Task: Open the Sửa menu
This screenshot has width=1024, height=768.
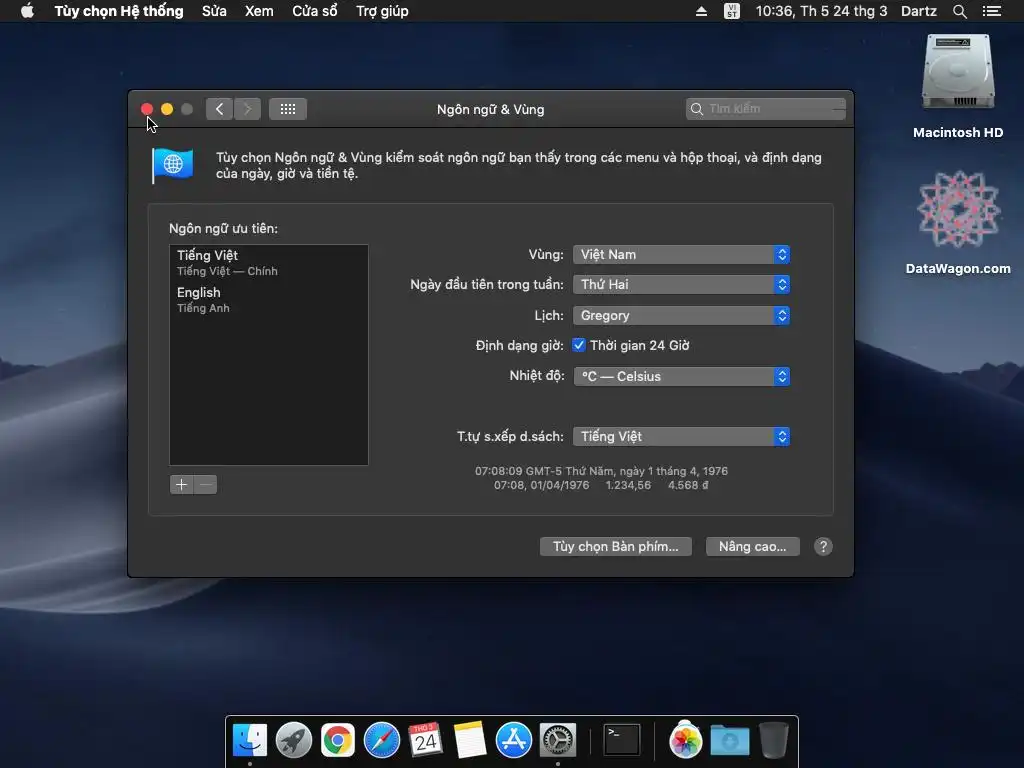Action: [x=214, y=11]
